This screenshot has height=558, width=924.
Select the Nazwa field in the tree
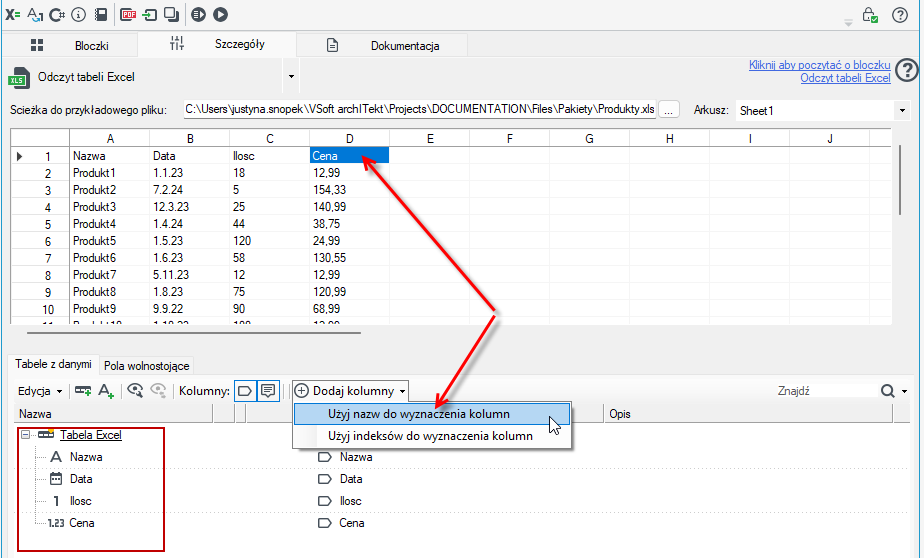86,457
